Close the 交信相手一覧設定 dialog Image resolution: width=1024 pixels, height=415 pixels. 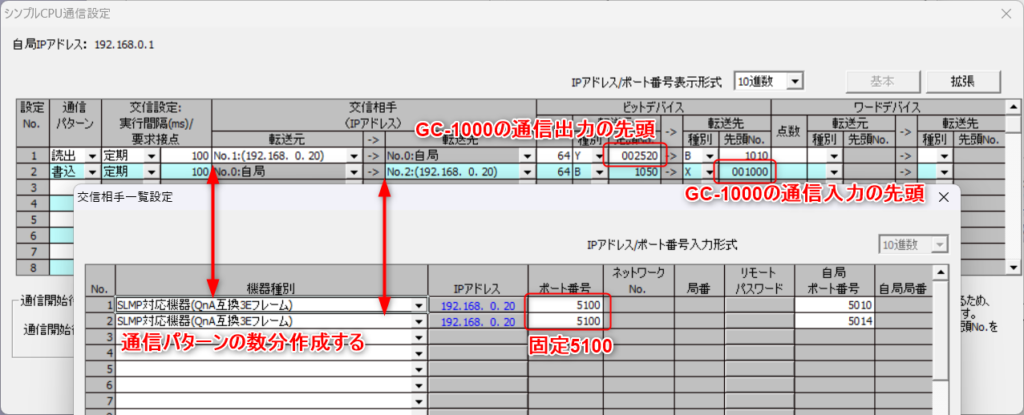(x=943, y=197)
